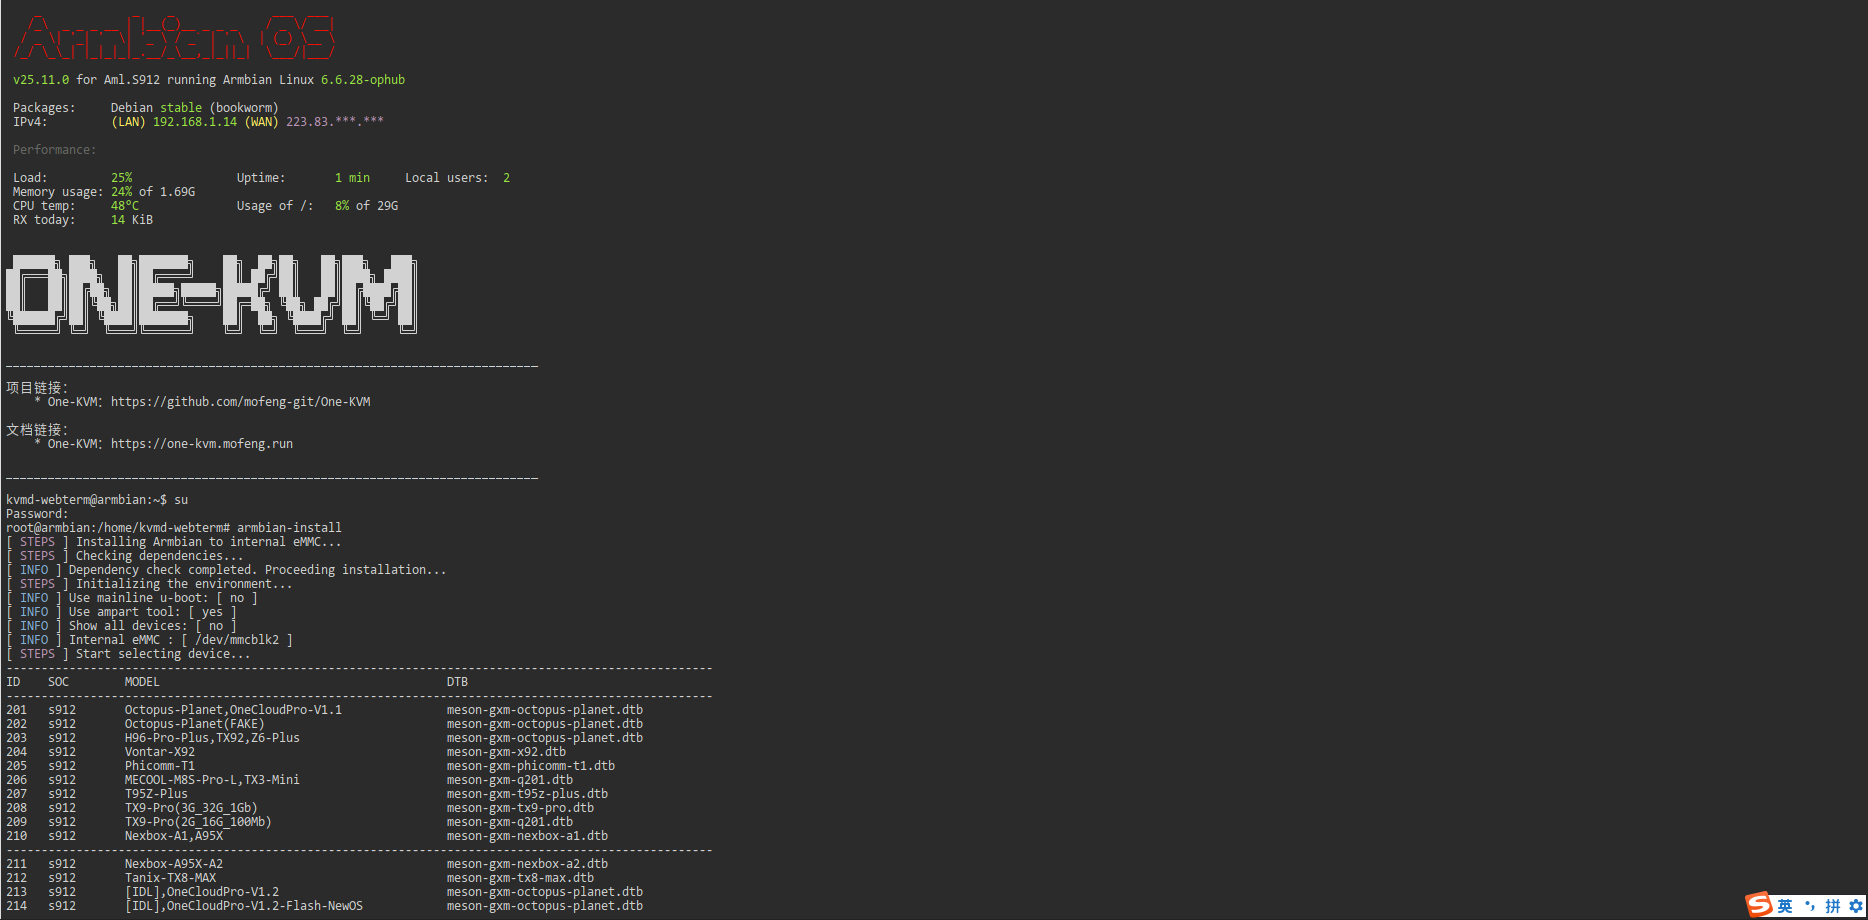Click 'Start selecting device...' line
The height and width of the screenshot is (920, 1868).
(128, 654)
